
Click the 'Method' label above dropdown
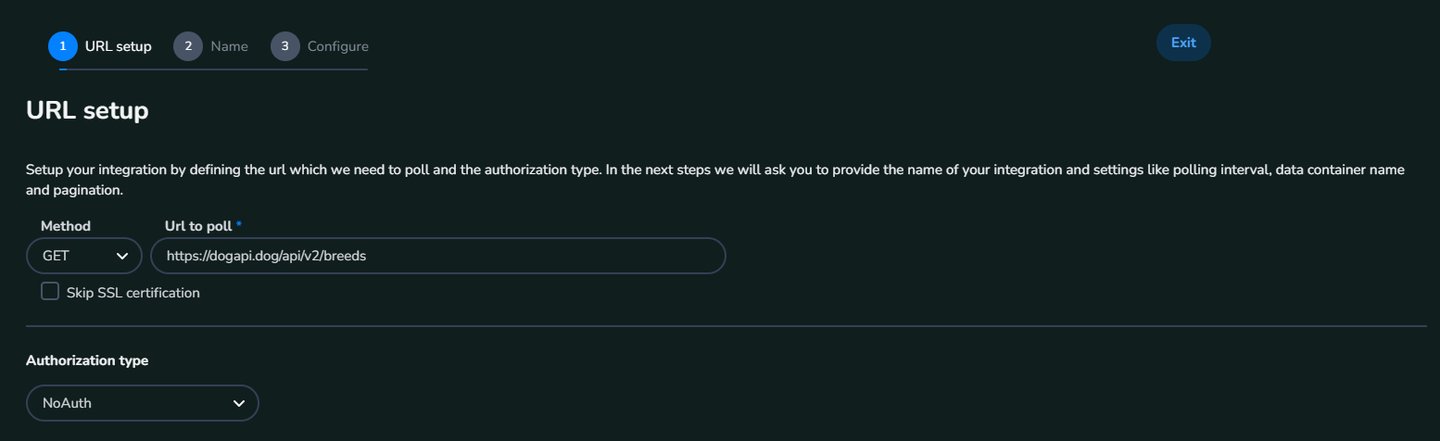pos(65,227)
